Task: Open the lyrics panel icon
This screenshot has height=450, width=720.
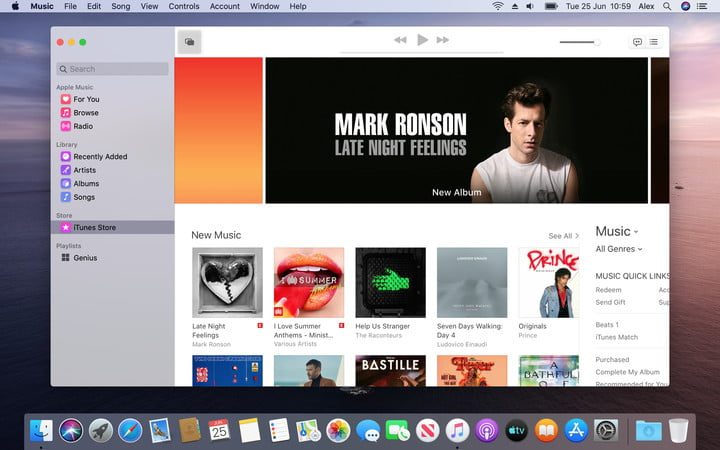Action: [x=637, y=42]
